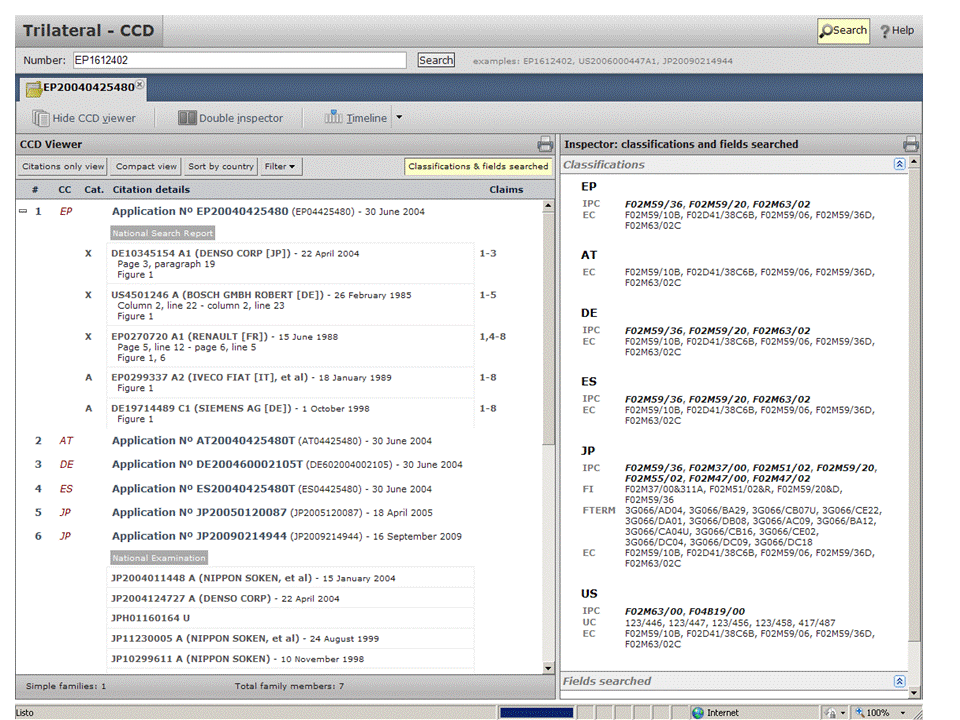
Task: Click the Hide CCD viewer icon
Action: tap(41, 118)
